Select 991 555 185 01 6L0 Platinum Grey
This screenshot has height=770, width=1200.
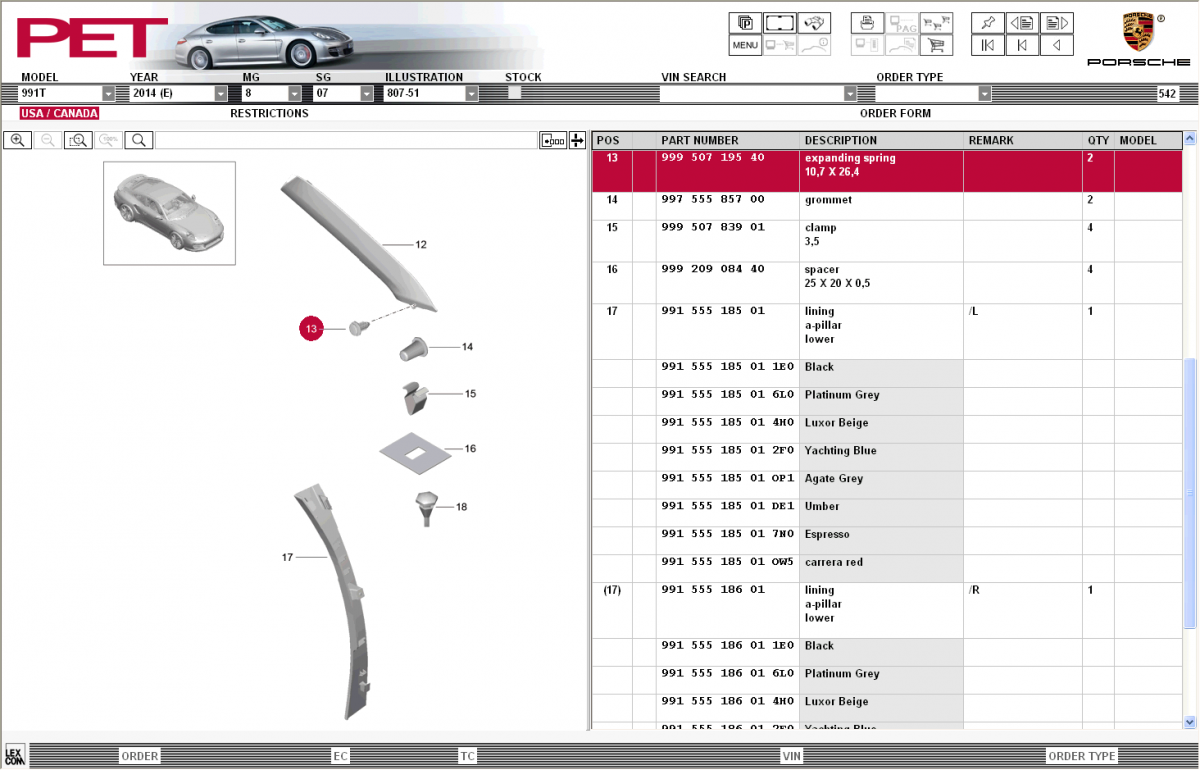click(x=888, y=402)
